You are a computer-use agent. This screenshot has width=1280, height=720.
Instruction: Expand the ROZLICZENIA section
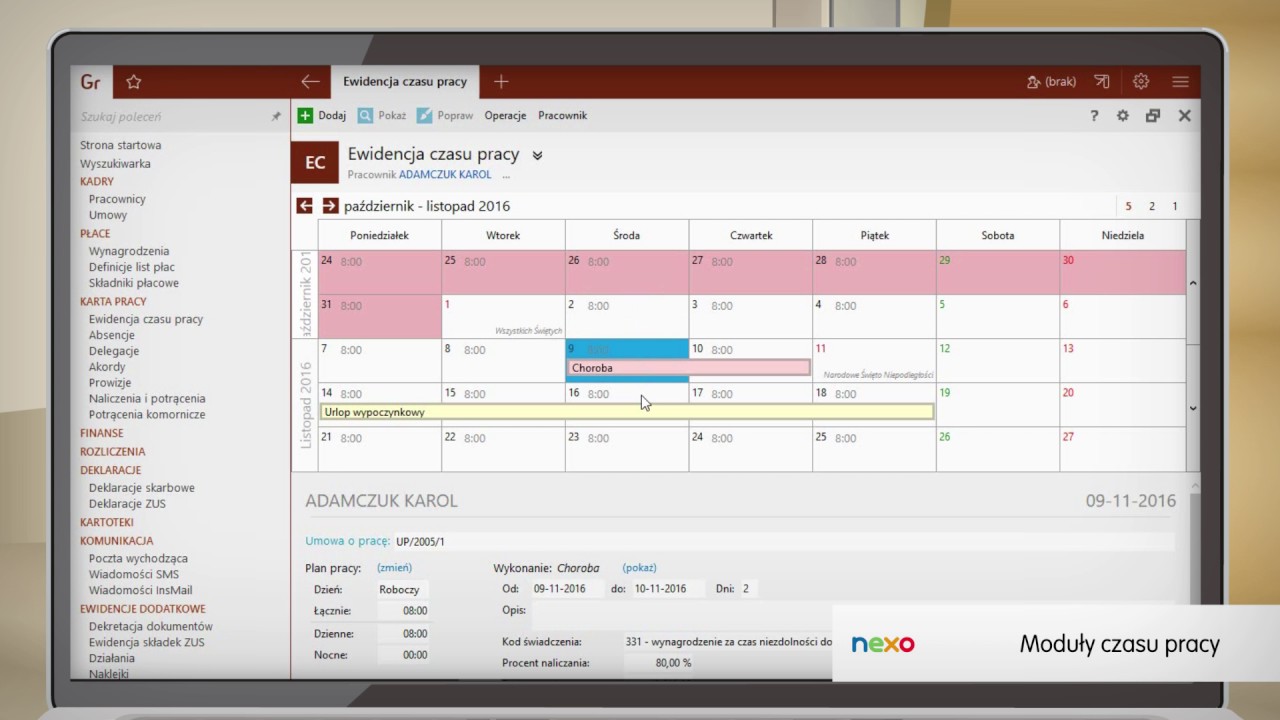(x=112, y=451)
